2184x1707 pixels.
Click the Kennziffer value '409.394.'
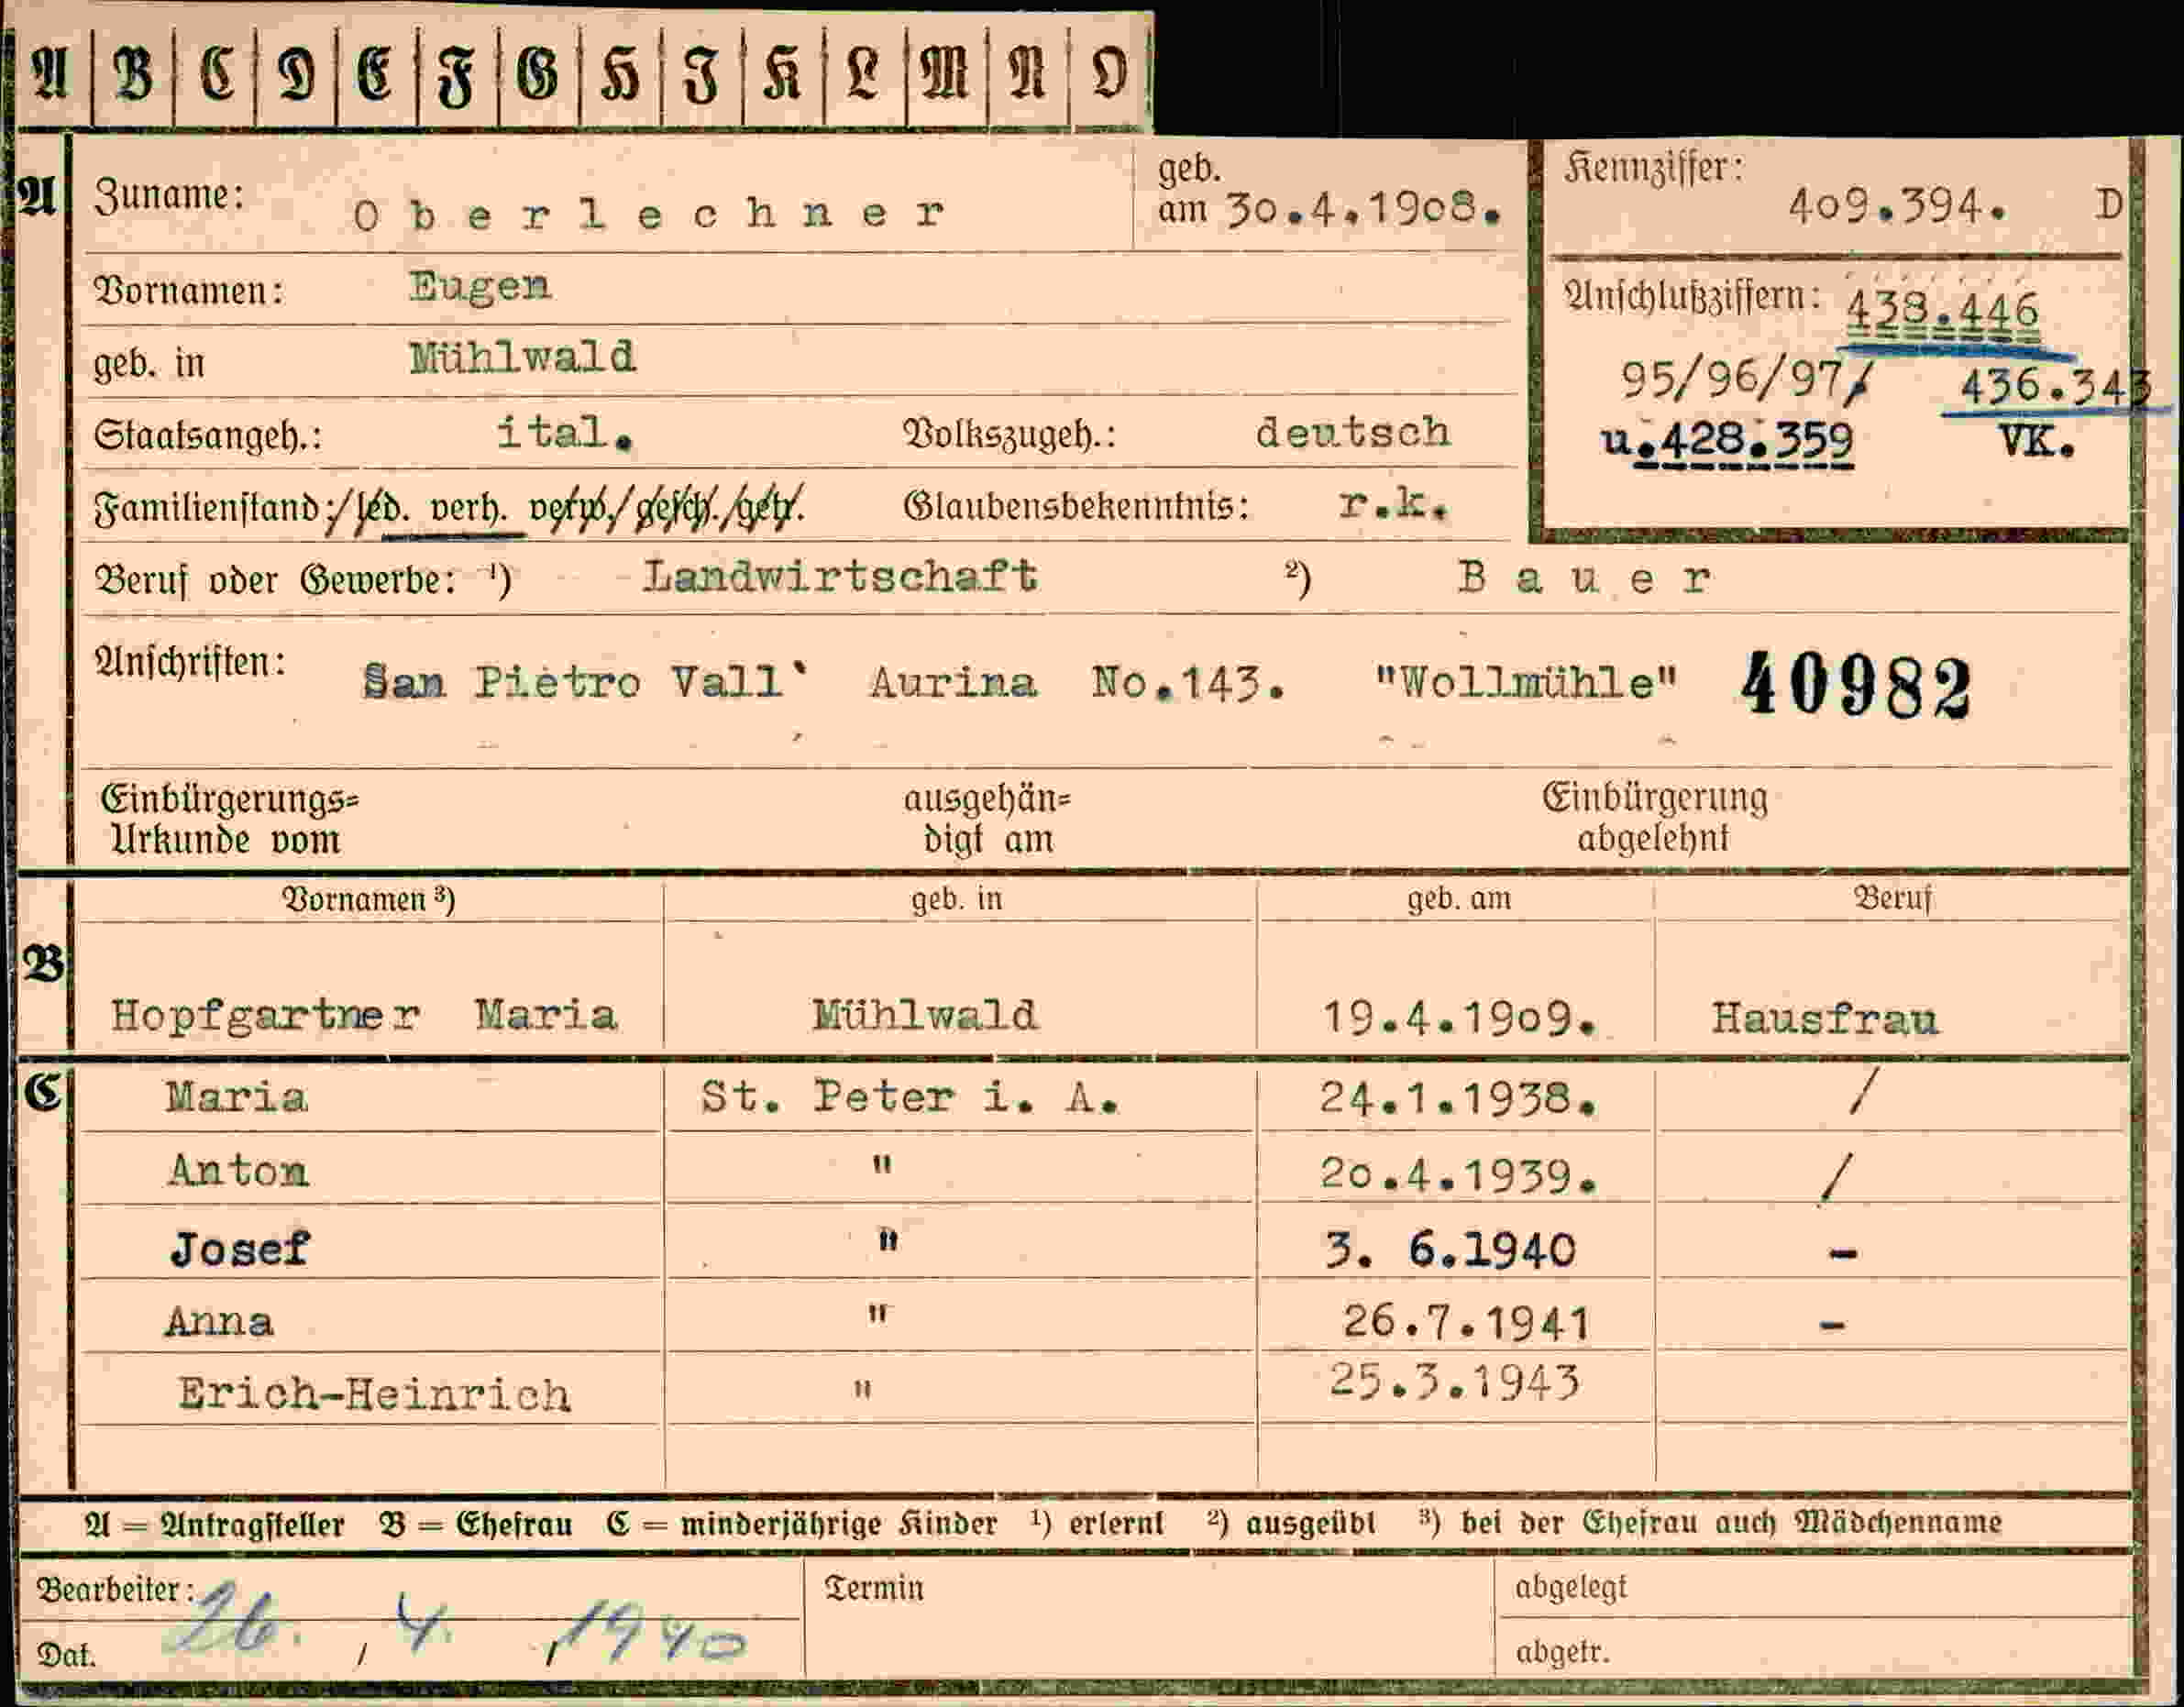click(1897, 207)
